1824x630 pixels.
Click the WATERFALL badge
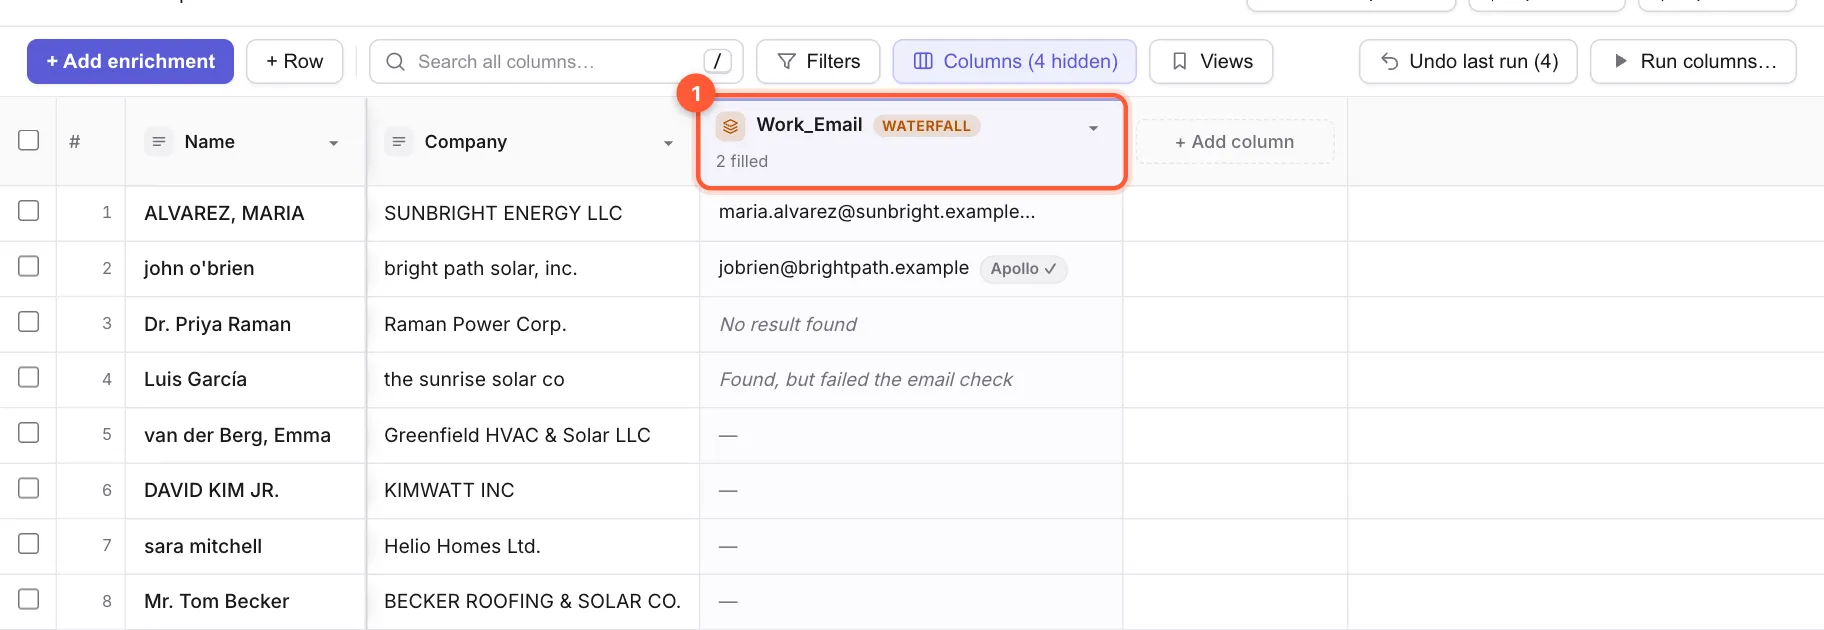[926, 126]
